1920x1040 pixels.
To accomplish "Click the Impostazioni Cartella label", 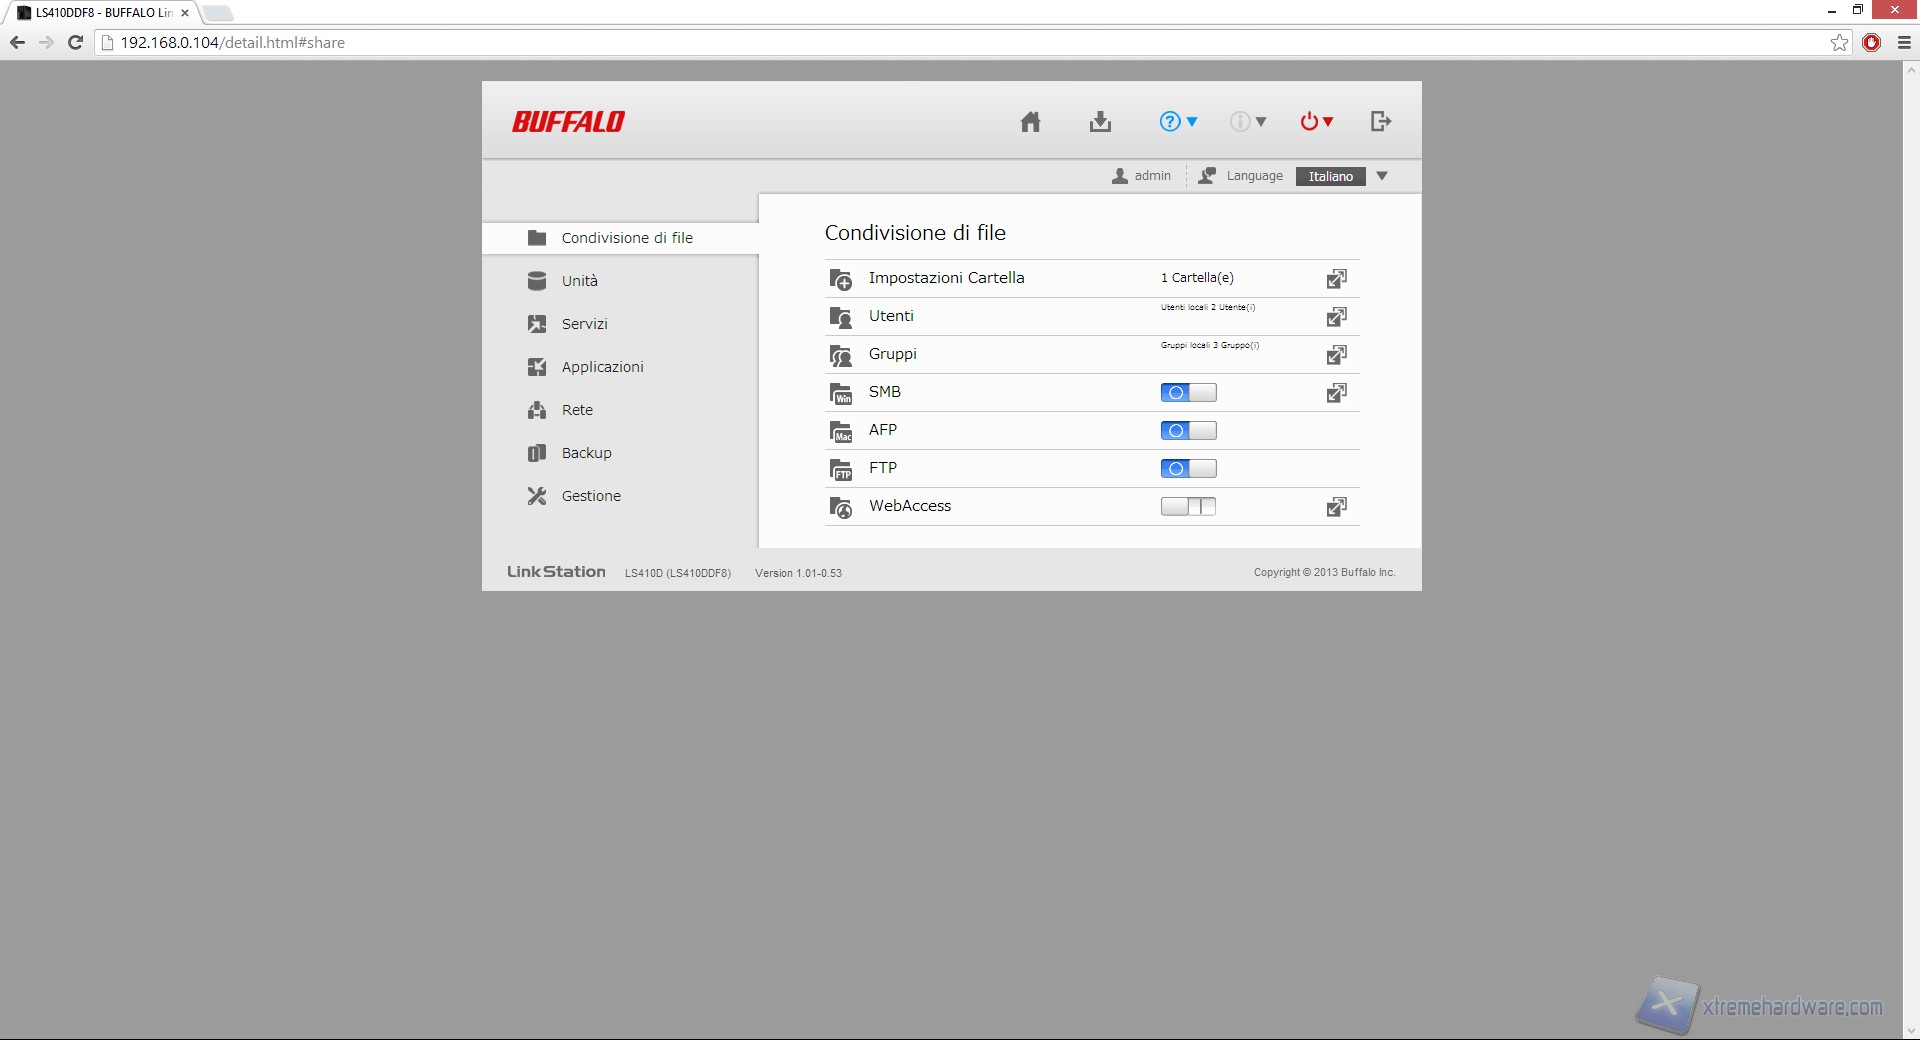I will pyautogui.click(x=946, y=278).
